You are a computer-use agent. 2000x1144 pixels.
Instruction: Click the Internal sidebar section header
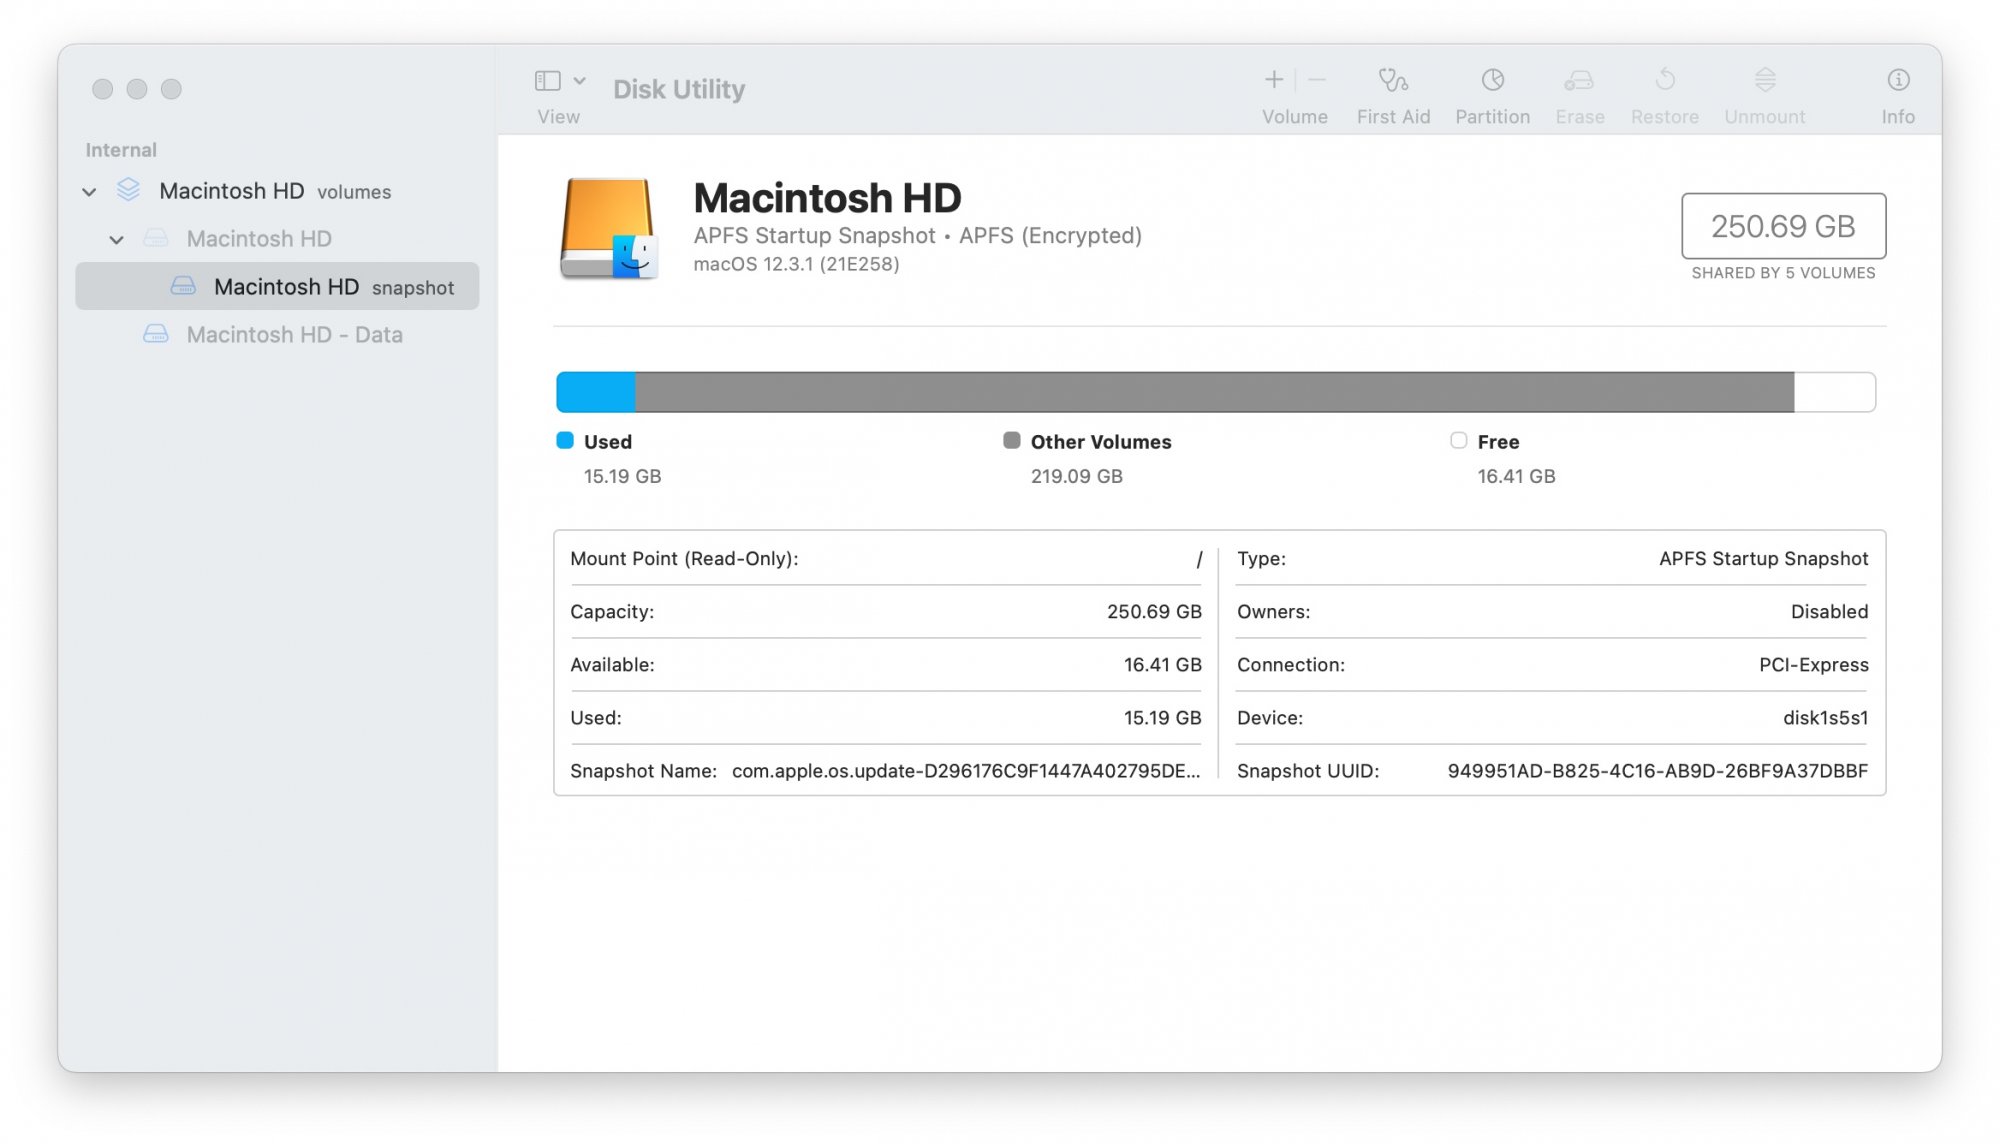(x=121, y=150)
